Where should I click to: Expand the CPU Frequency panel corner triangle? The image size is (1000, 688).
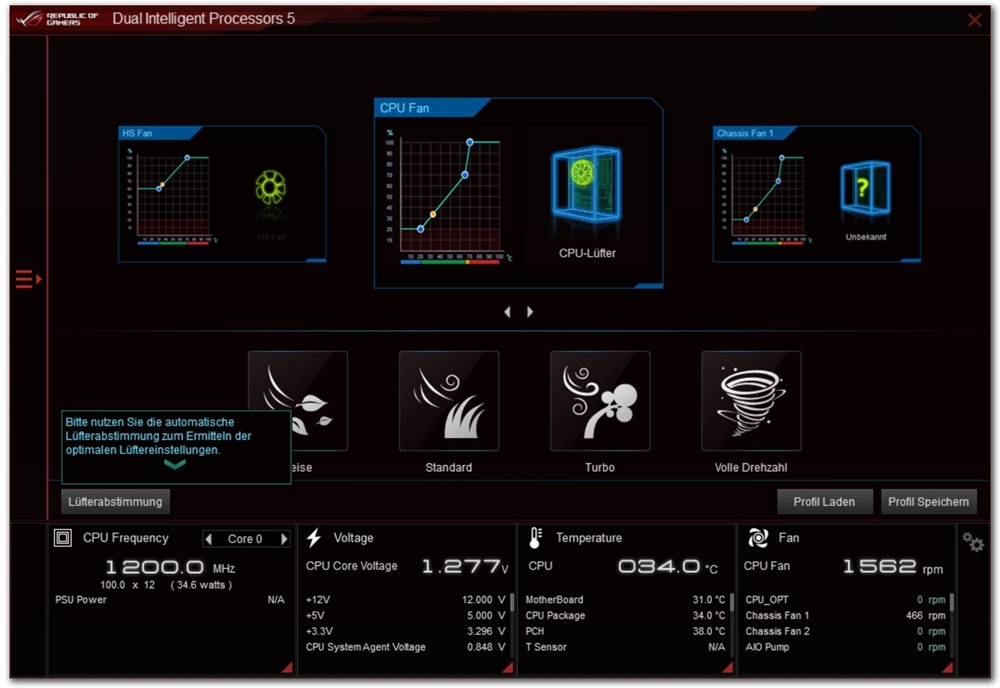pyautogui.click(x=287, y=668)
